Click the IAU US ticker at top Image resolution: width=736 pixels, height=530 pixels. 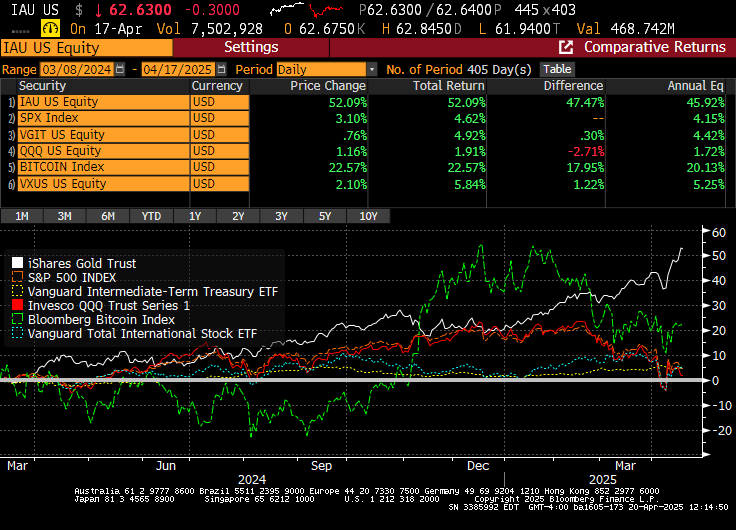[x=35, y=10]
